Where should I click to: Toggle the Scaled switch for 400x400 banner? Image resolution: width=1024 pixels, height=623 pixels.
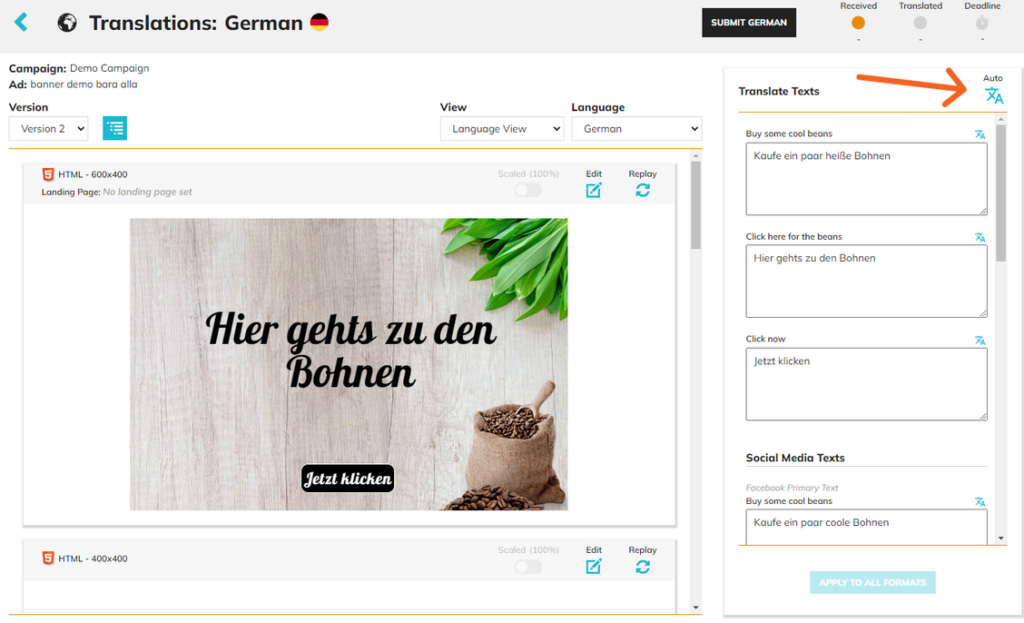[528, 566]
